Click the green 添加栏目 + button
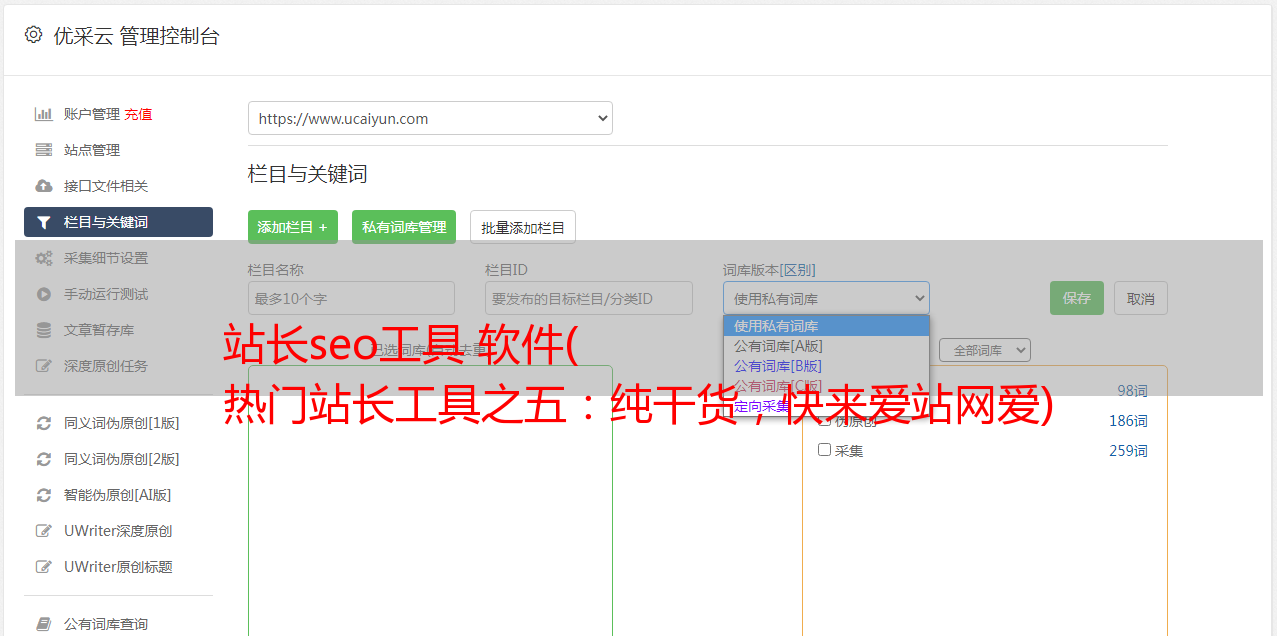The image size is (1277, 636). [293, 227]
